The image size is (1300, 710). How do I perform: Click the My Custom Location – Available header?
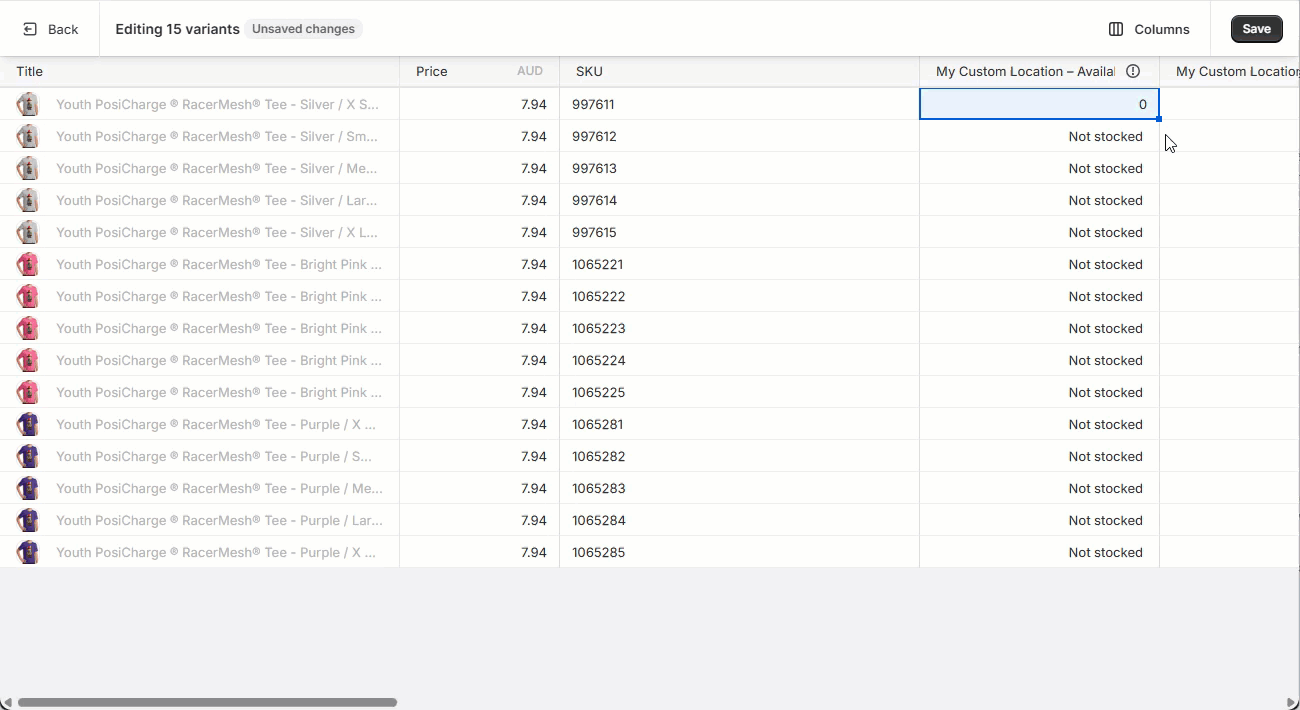[1040, 71]
